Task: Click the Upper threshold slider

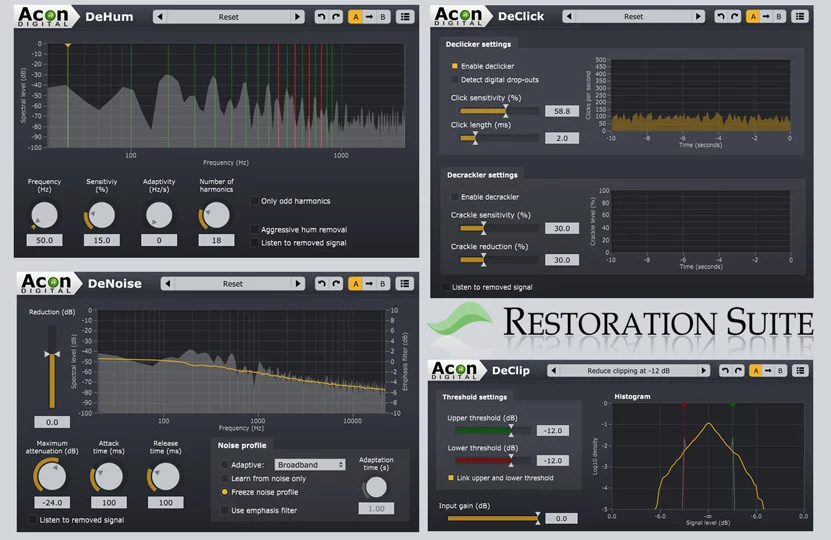Action: coord(493,430)
